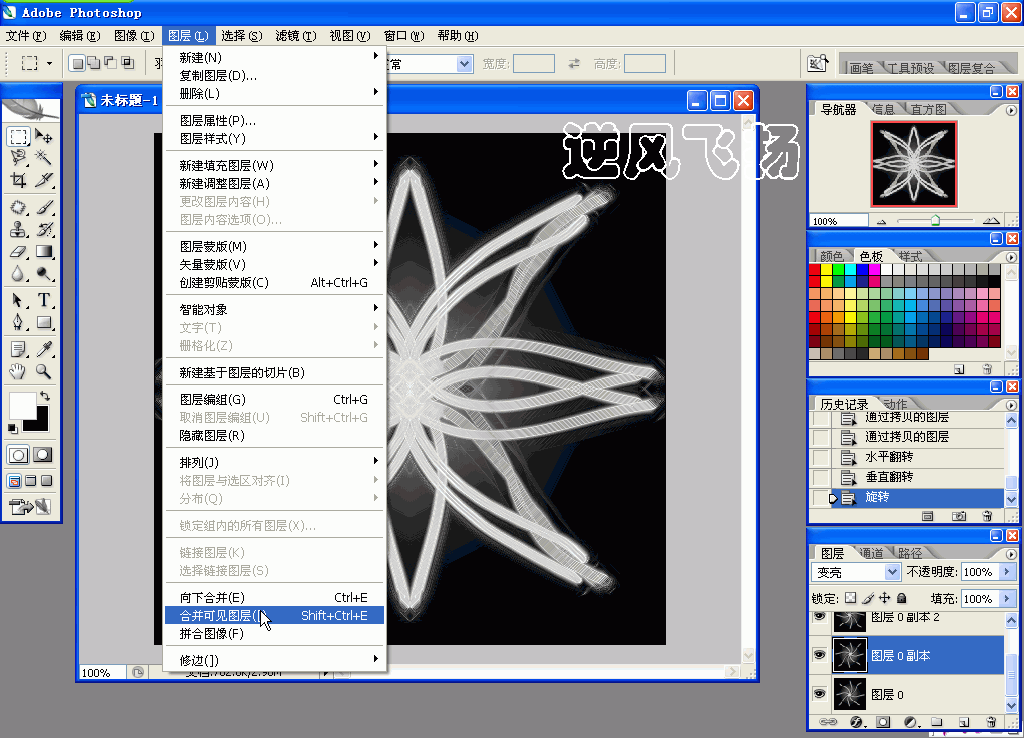
Task: Toggle visibility of 图层 0 layer
Action: coord(820,694)
